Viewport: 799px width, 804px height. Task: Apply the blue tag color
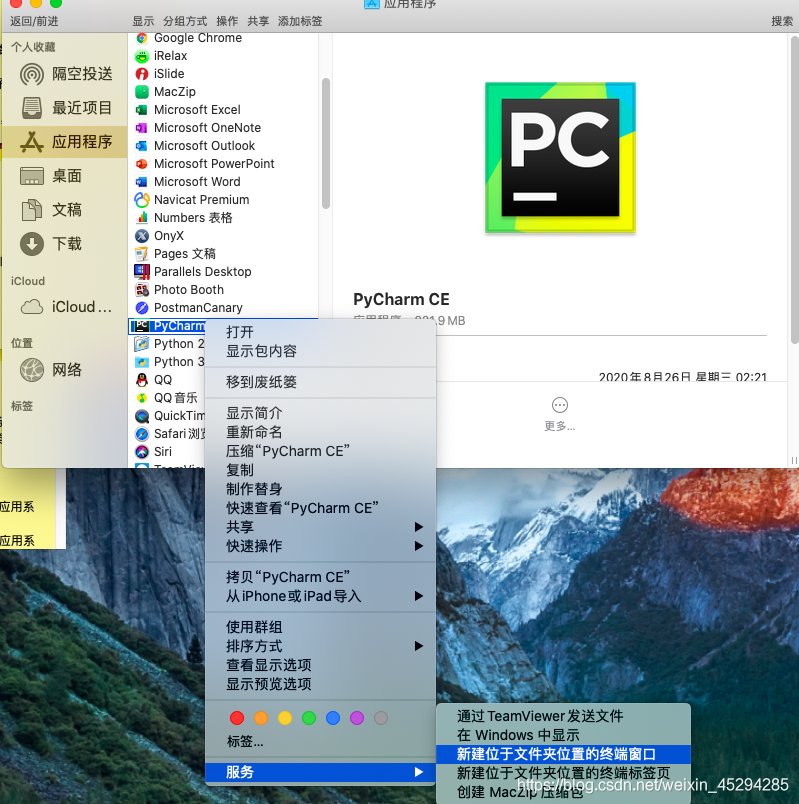333,718
